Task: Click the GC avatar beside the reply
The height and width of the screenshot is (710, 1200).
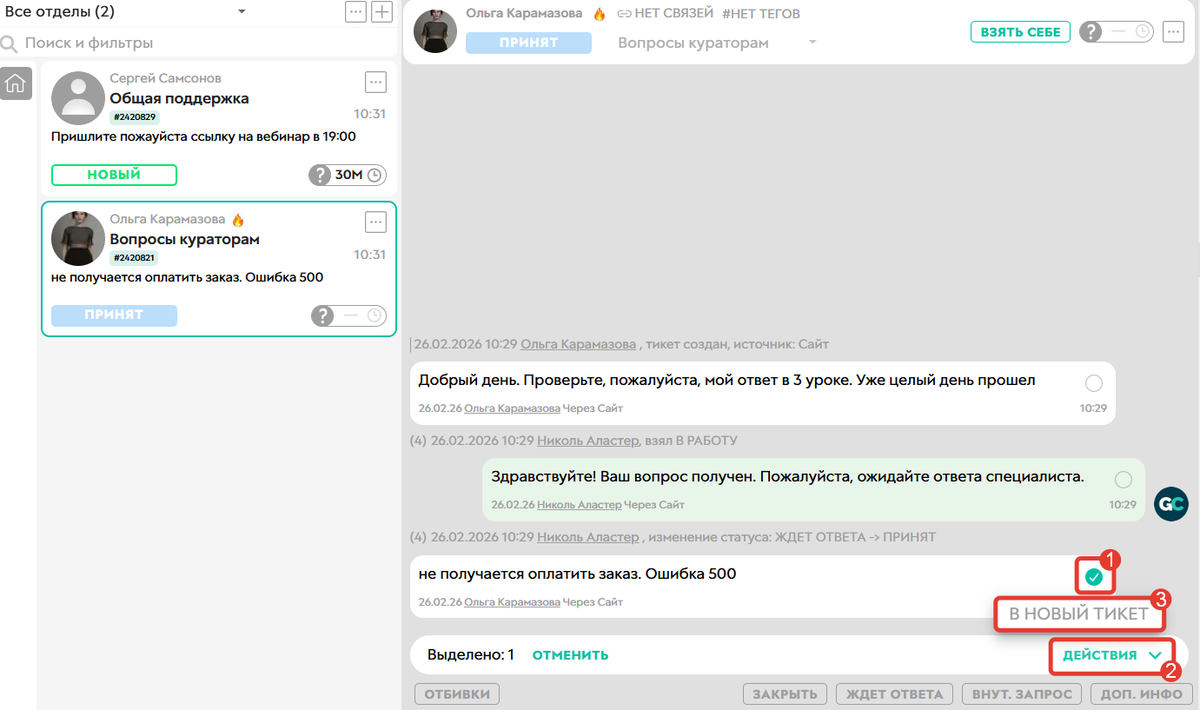Action: pos(1171,504)
